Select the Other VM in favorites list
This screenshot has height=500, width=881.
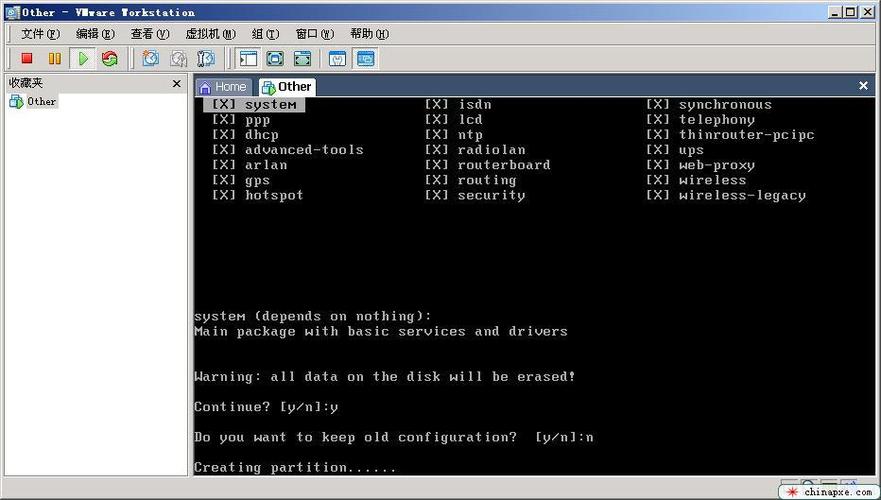coord(41,101)
